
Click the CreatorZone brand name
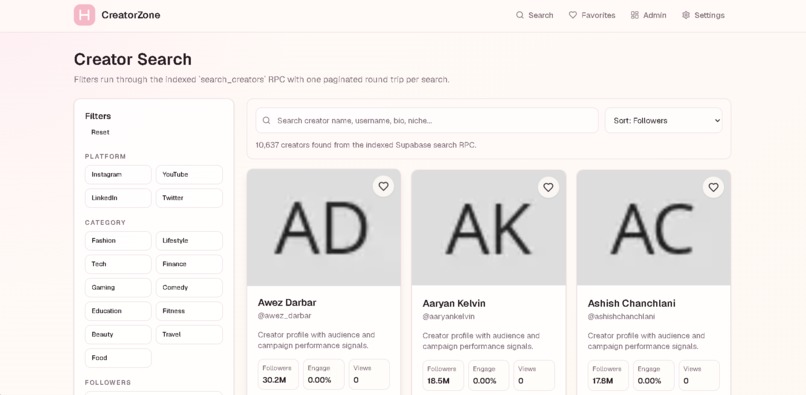(x=131, y=15)
